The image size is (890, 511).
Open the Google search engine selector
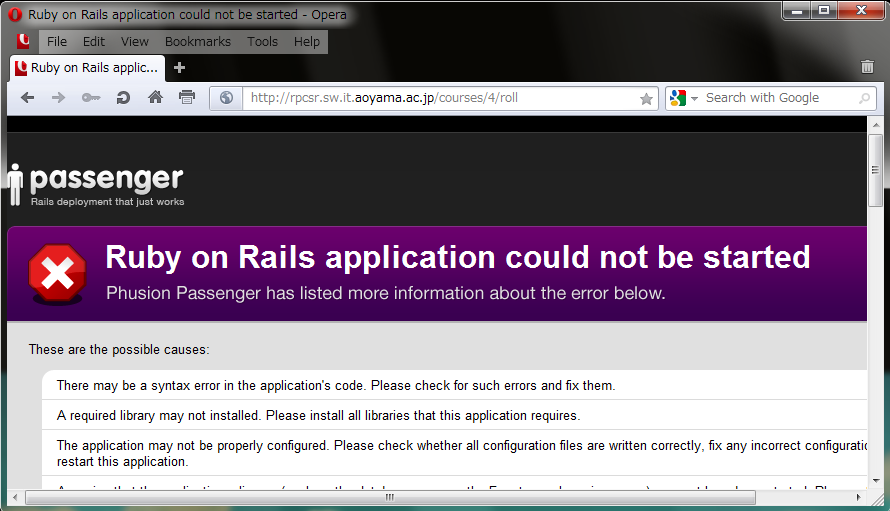tap(683, 98)
